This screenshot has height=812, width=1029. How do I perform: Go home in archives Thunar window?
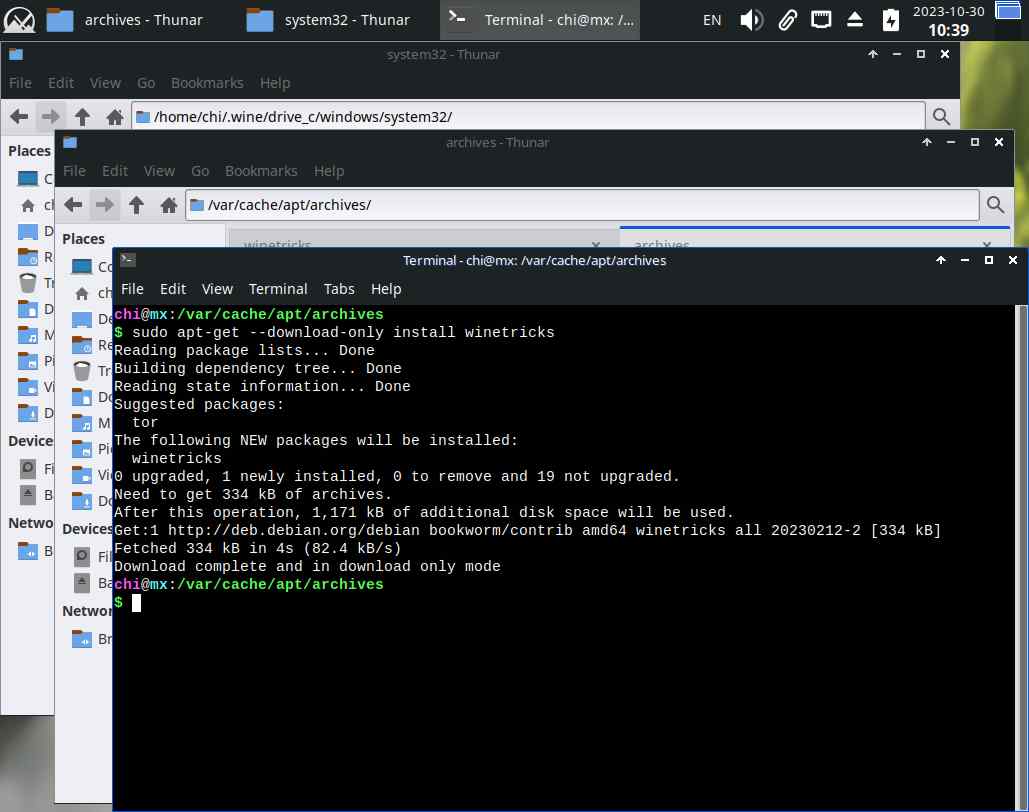(169, 205)
